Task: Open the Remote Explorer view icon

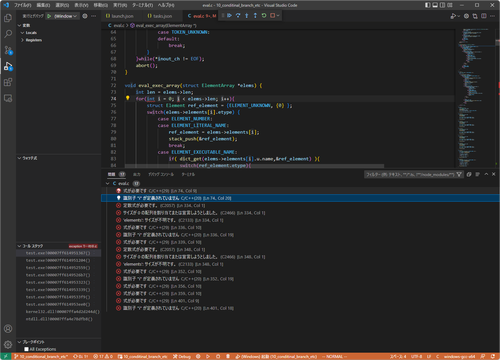Action: coord(8,98)
